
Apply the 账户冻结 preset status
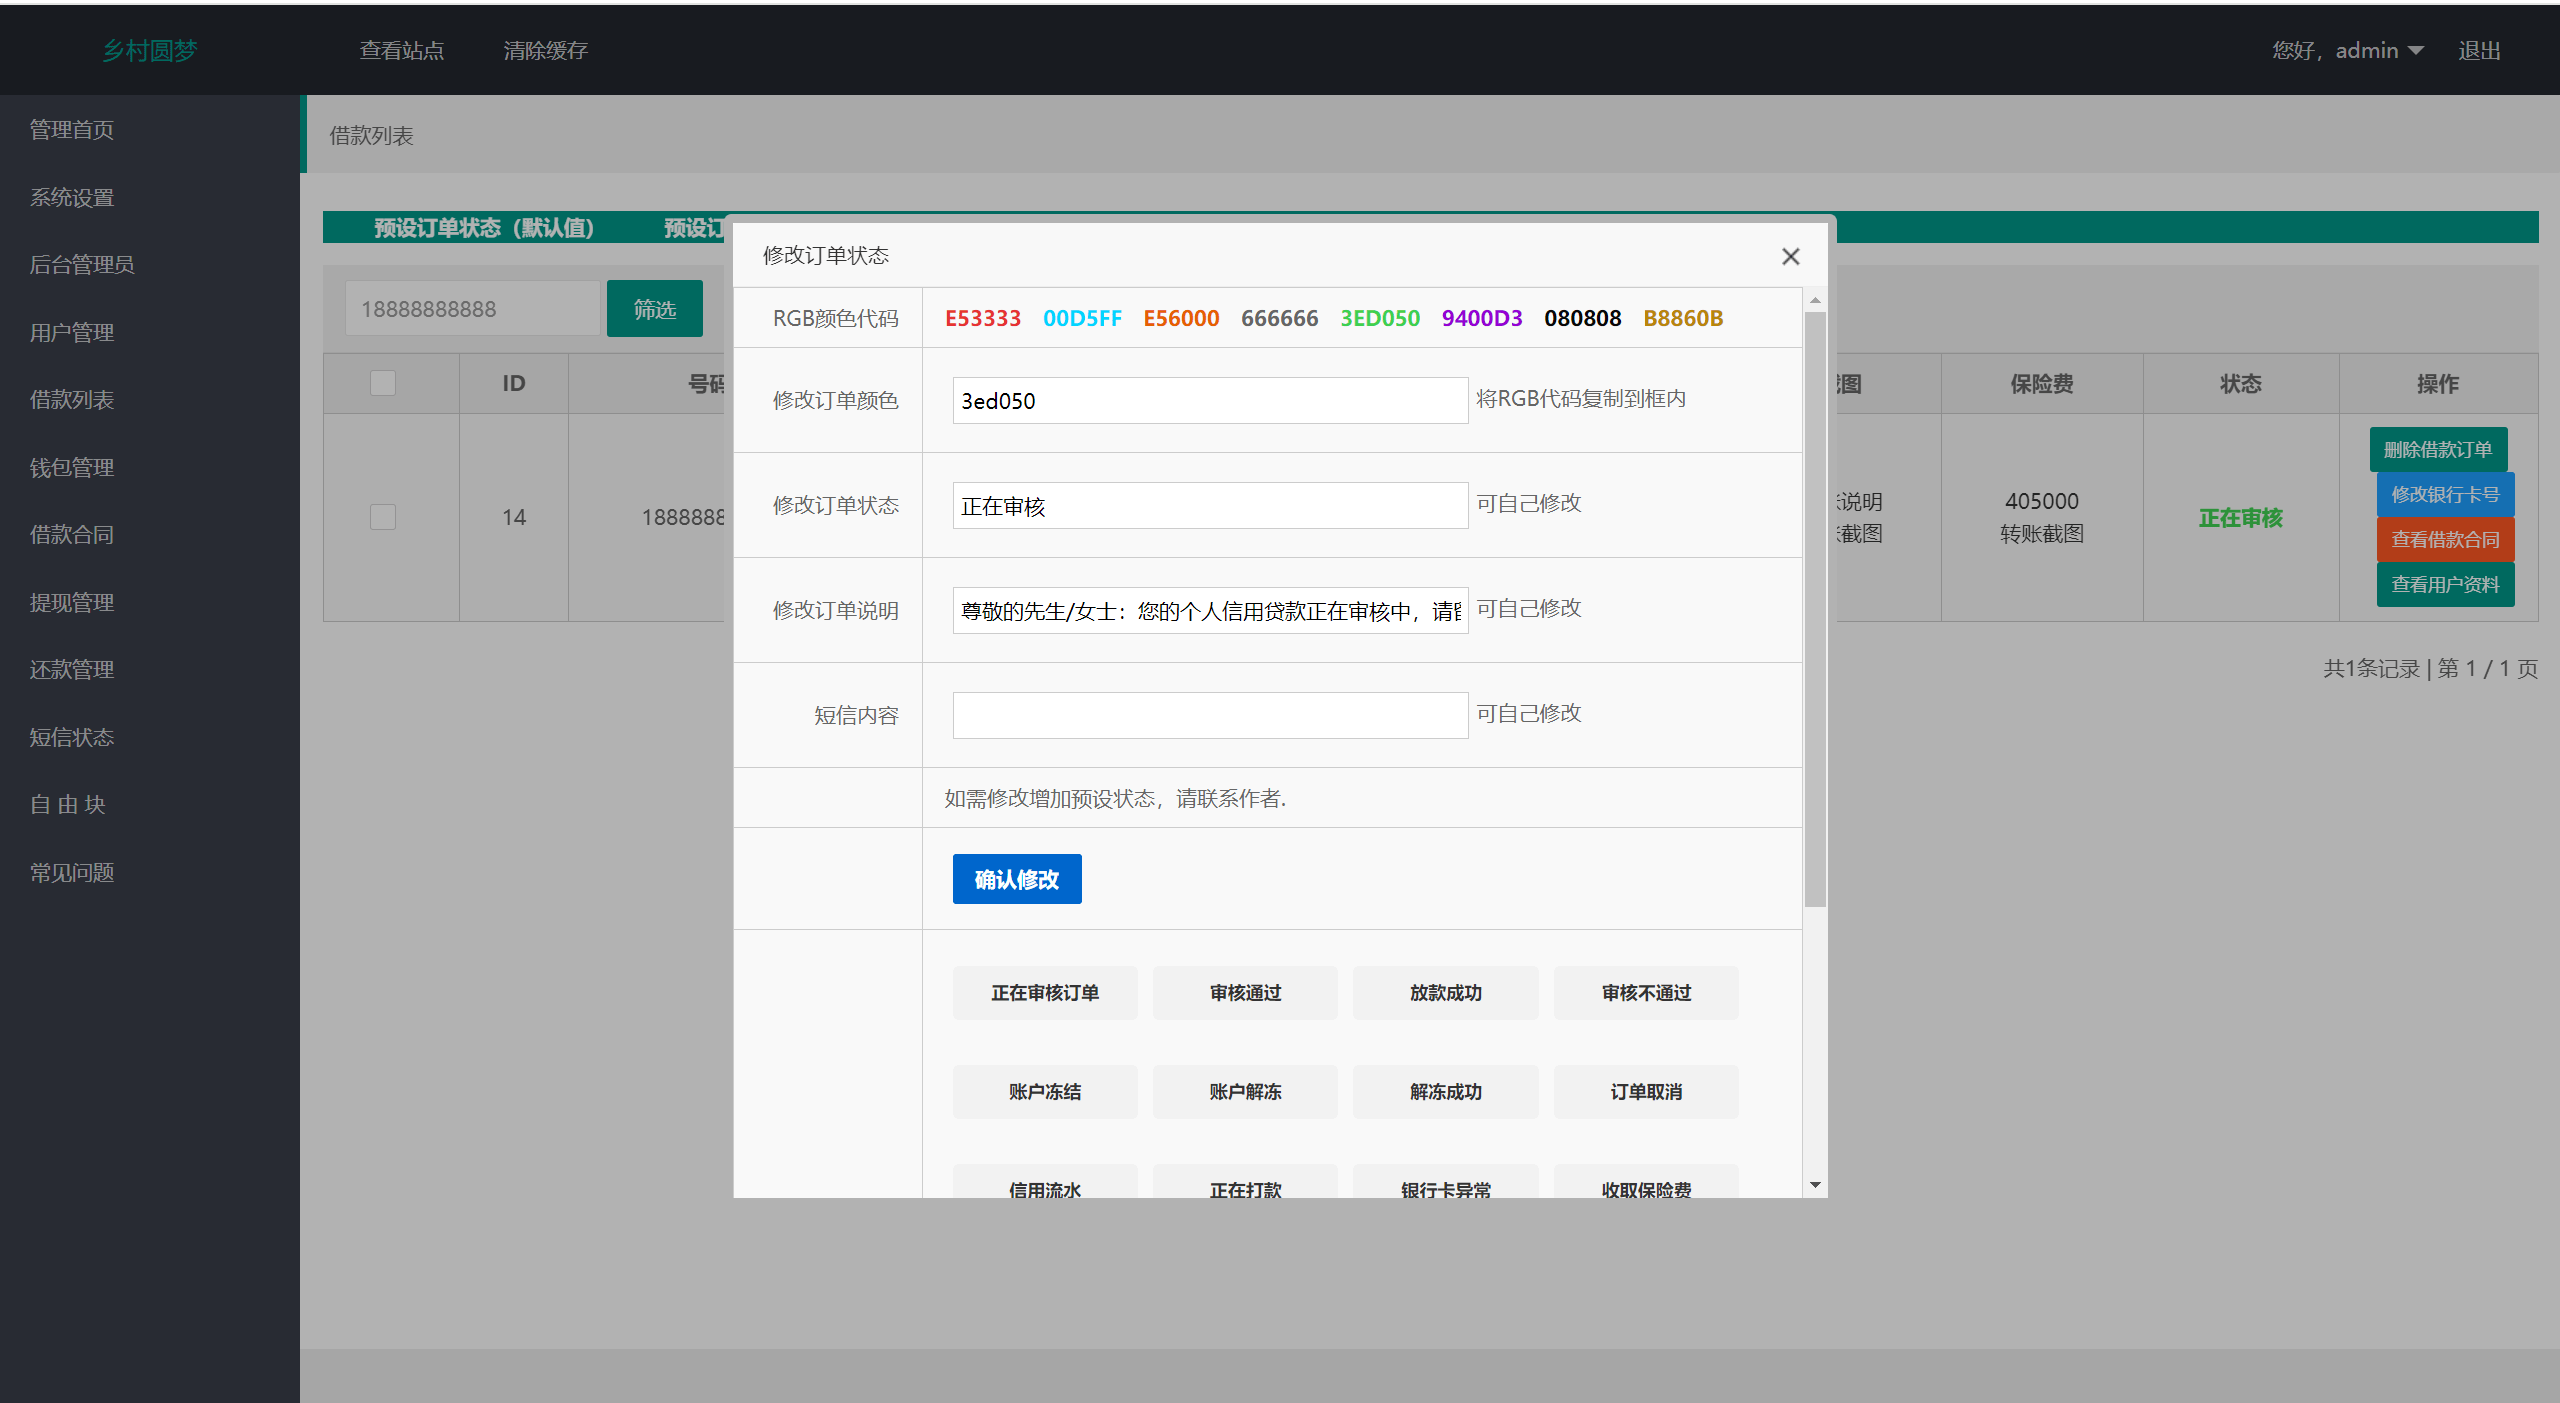(x=1045, y=1092)
